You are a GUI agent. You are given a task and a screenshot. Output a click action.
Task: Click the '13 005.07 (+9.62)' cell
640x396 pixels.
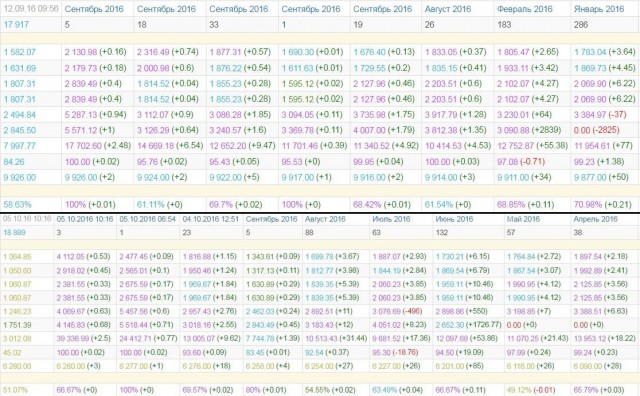(x=211, y=338)
